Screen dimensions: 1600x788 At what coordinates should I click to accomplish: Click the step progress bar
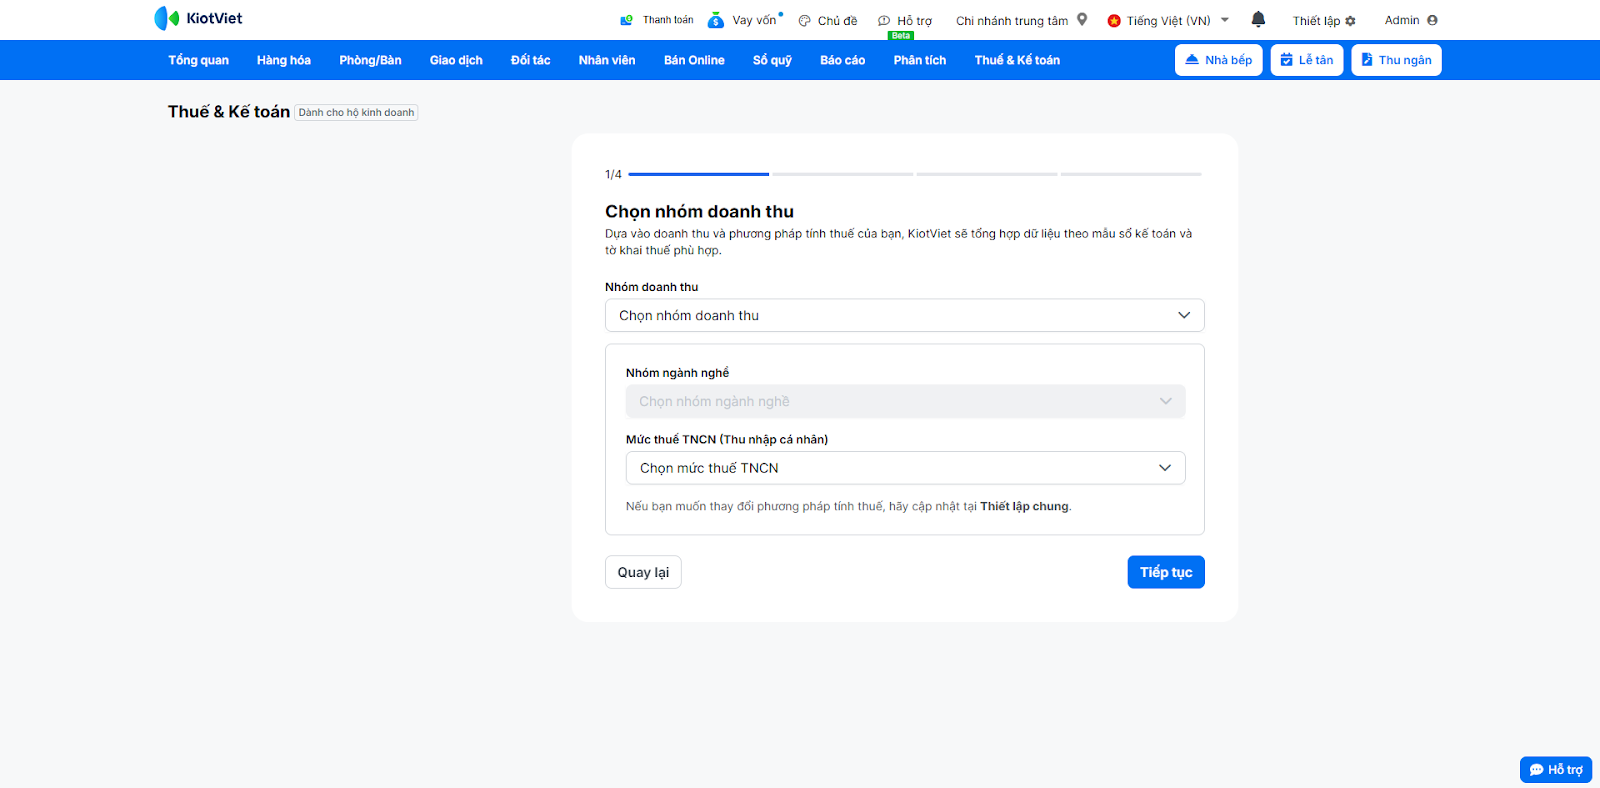pos(914,174)
